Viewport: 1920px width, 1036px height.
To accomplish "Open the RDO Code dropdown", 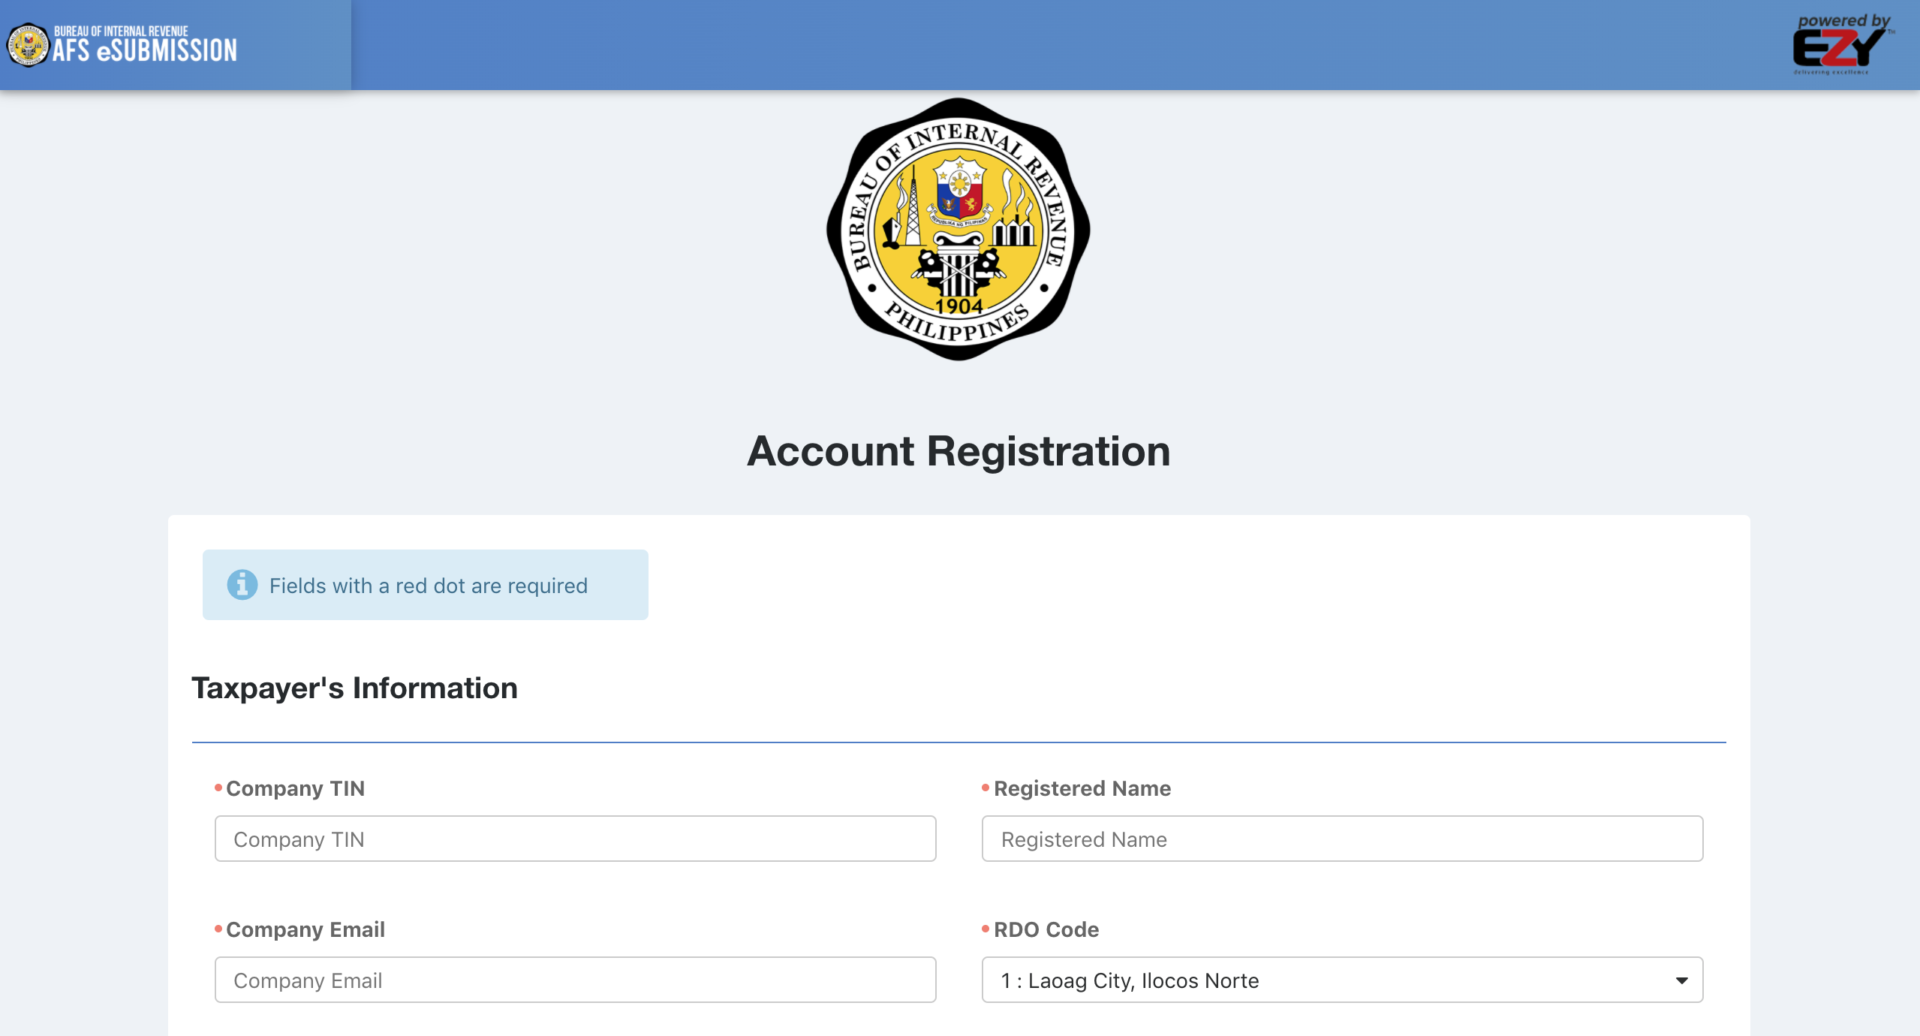I will coord(1342,980).
